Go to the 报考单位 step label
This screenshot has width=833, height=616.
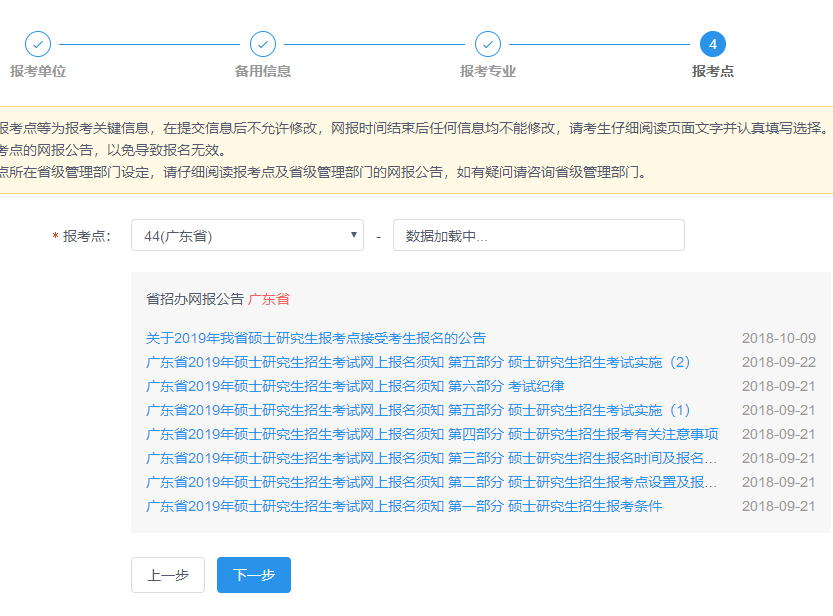[38, 72]
